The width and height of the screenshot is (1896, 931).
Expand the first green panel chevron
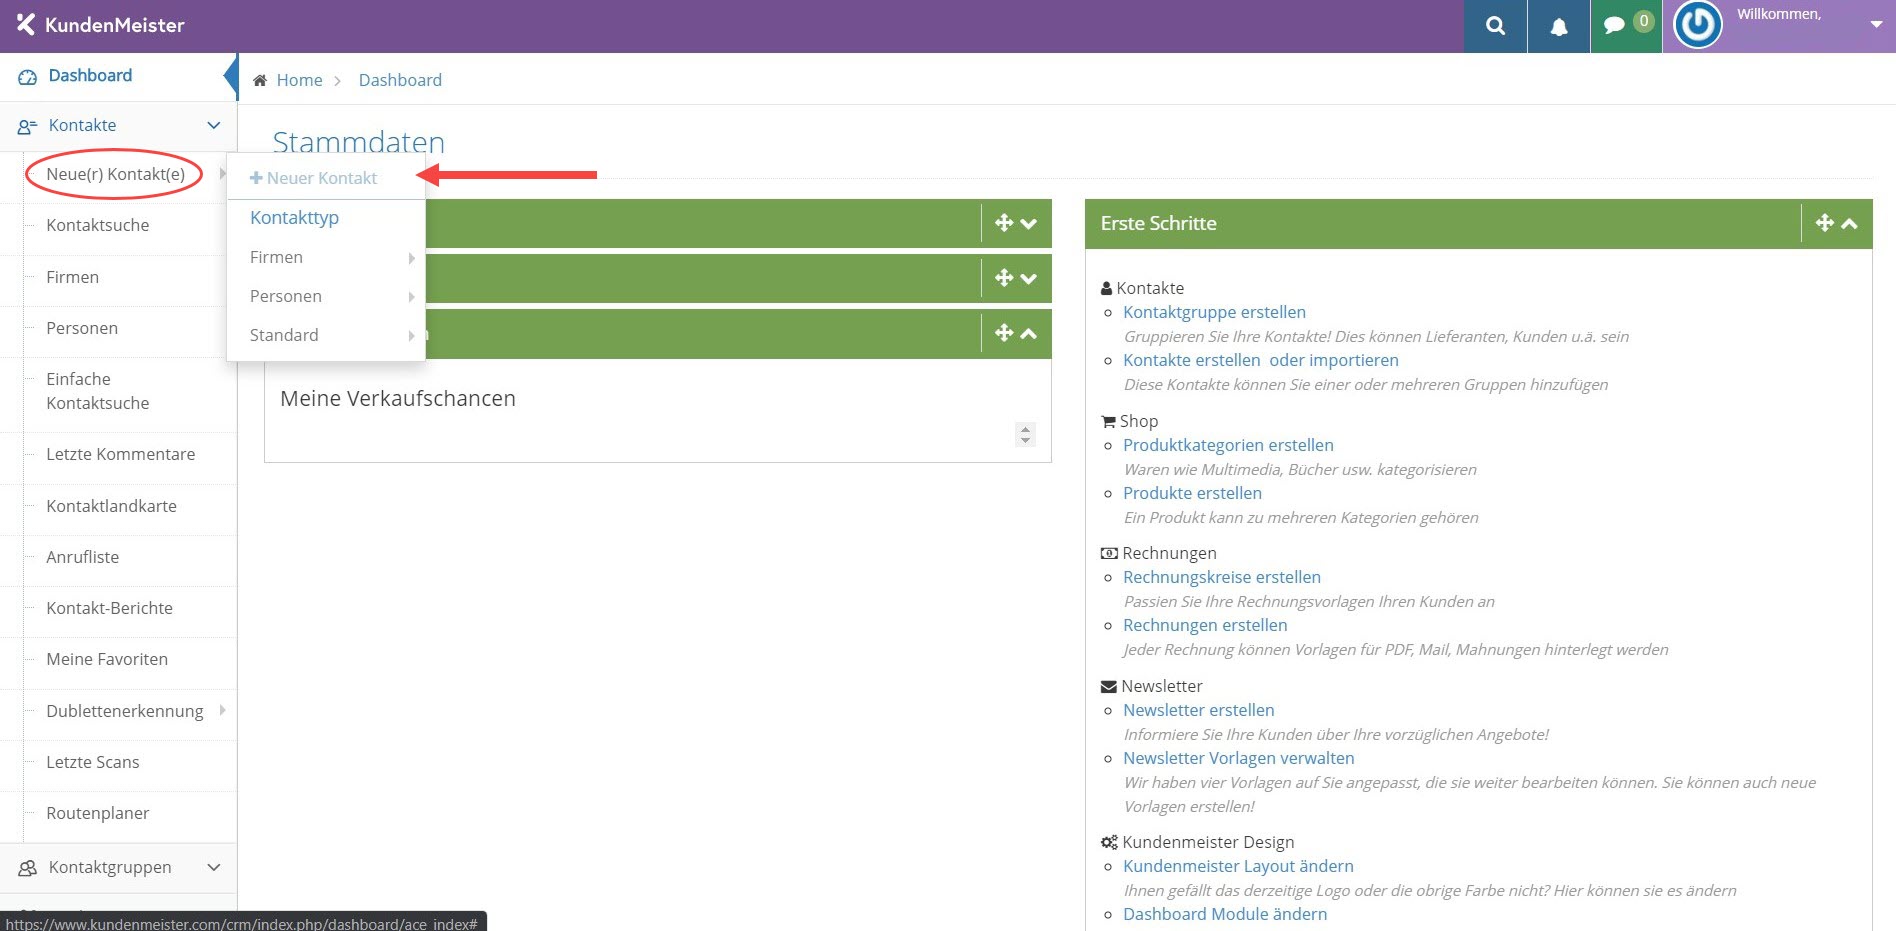tap(1029, 224)
